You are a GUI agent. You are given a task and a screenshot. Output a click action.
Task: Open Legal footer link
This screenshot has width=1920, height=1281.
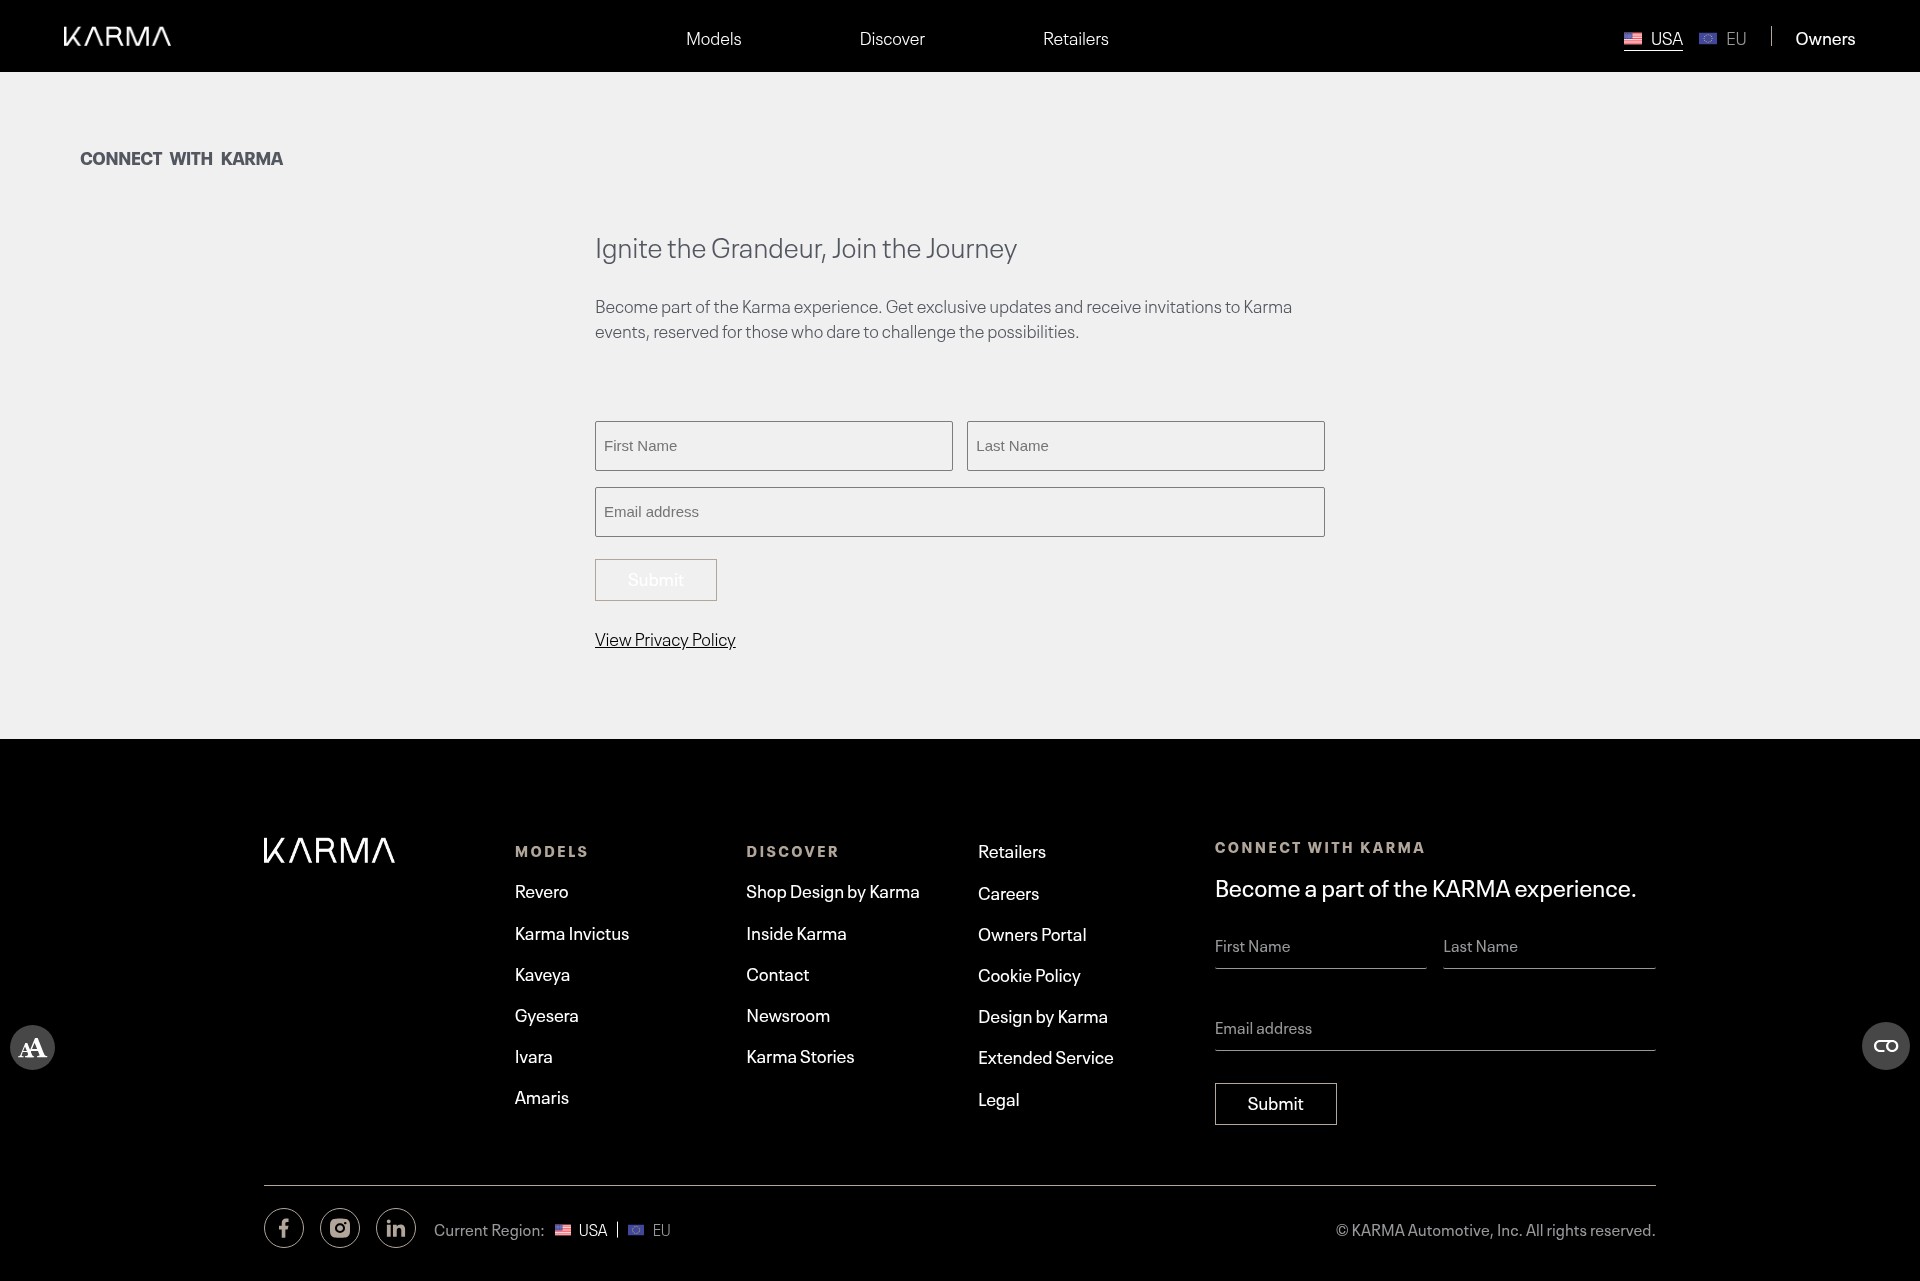coord(998,1100)
